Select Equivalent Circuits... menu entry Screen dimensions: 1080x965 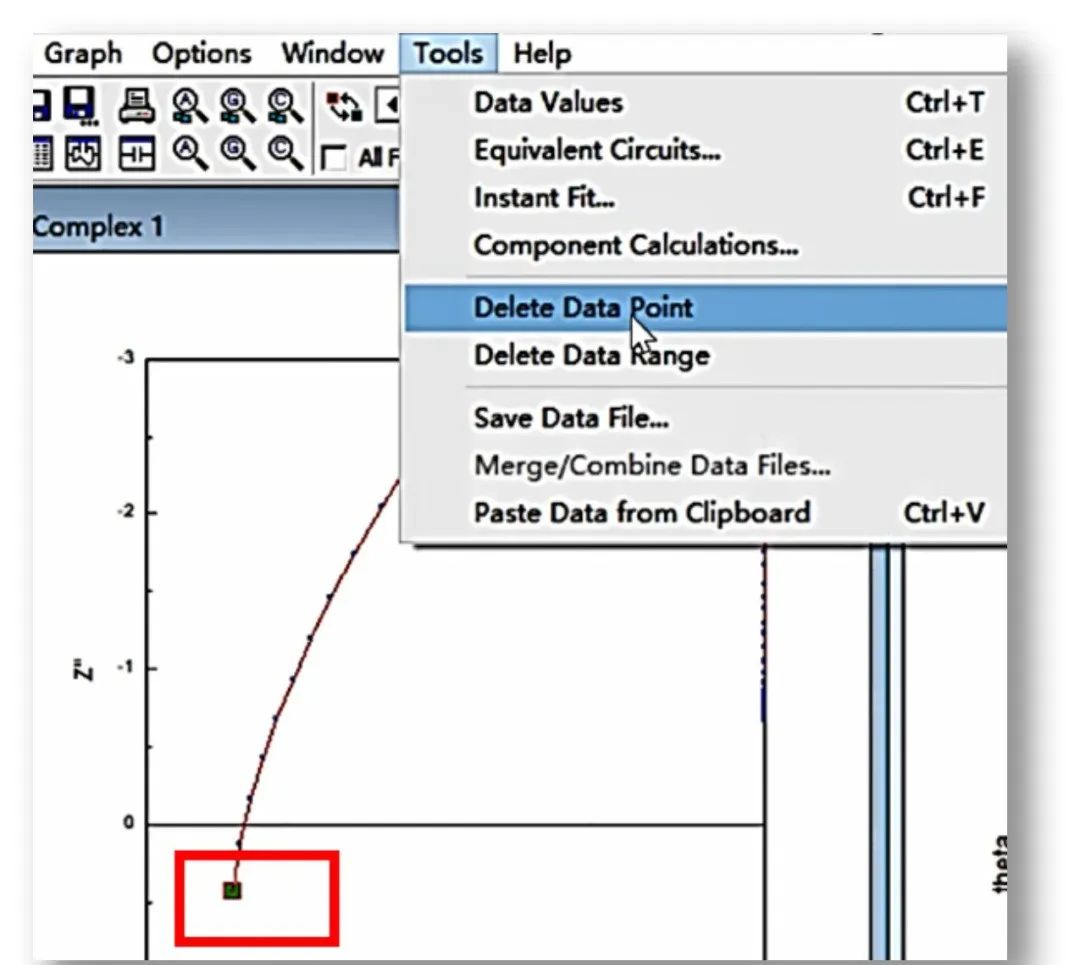705,150
